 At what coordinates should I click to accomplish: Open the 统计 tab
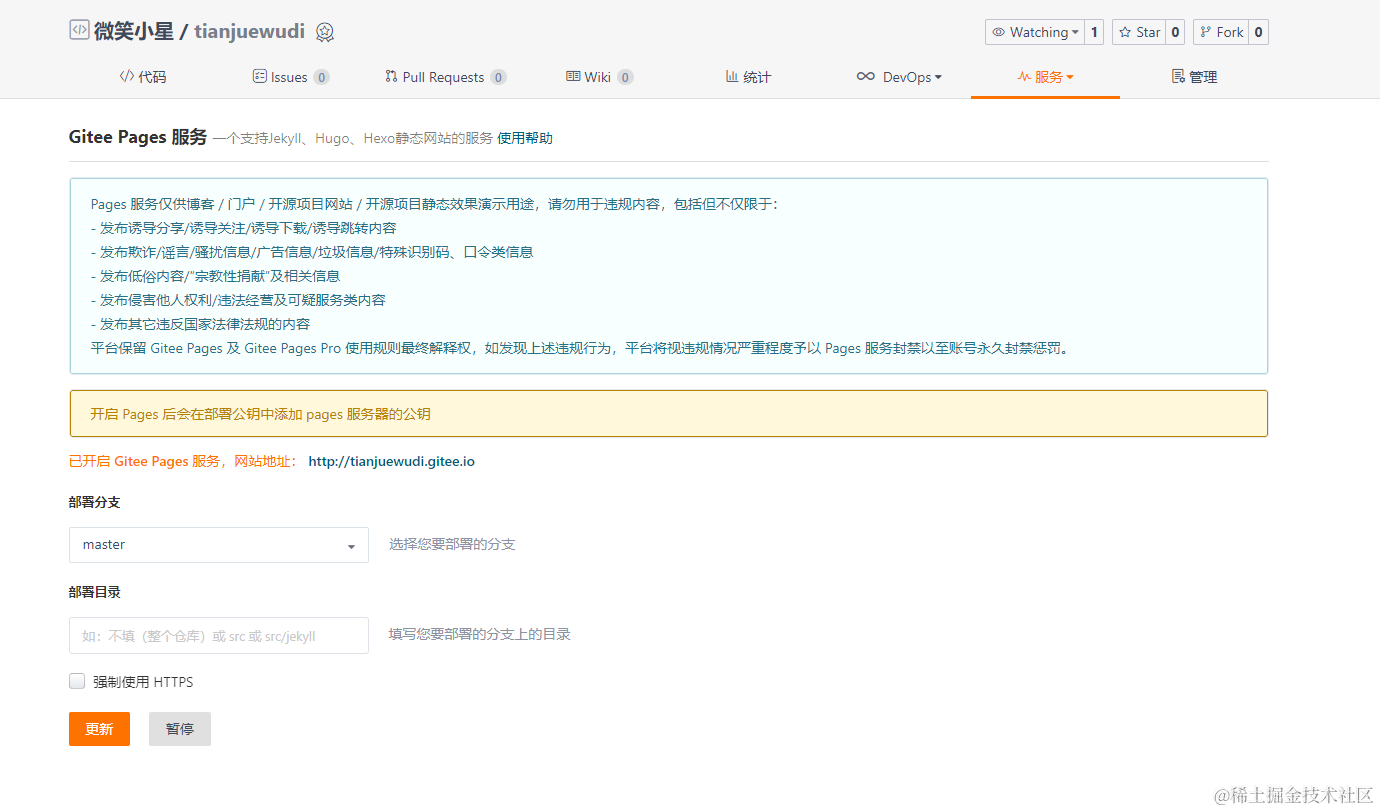[x=748, y=77]
